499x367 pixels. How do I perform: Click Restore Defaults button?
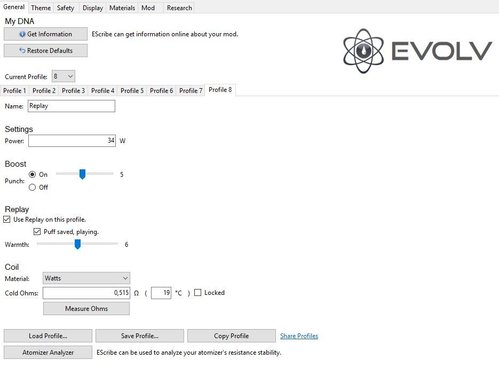click(46, 51)
